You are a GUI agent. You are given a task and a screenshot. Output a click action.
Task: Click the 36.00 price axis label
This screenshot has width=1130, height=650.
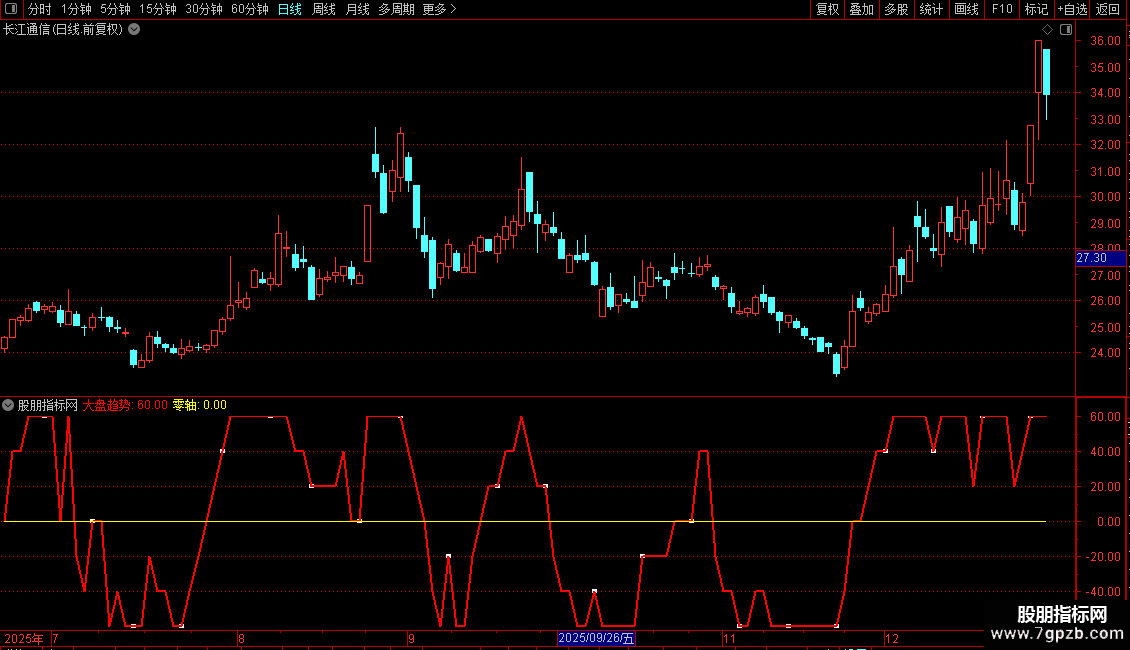coord(1105,41)
